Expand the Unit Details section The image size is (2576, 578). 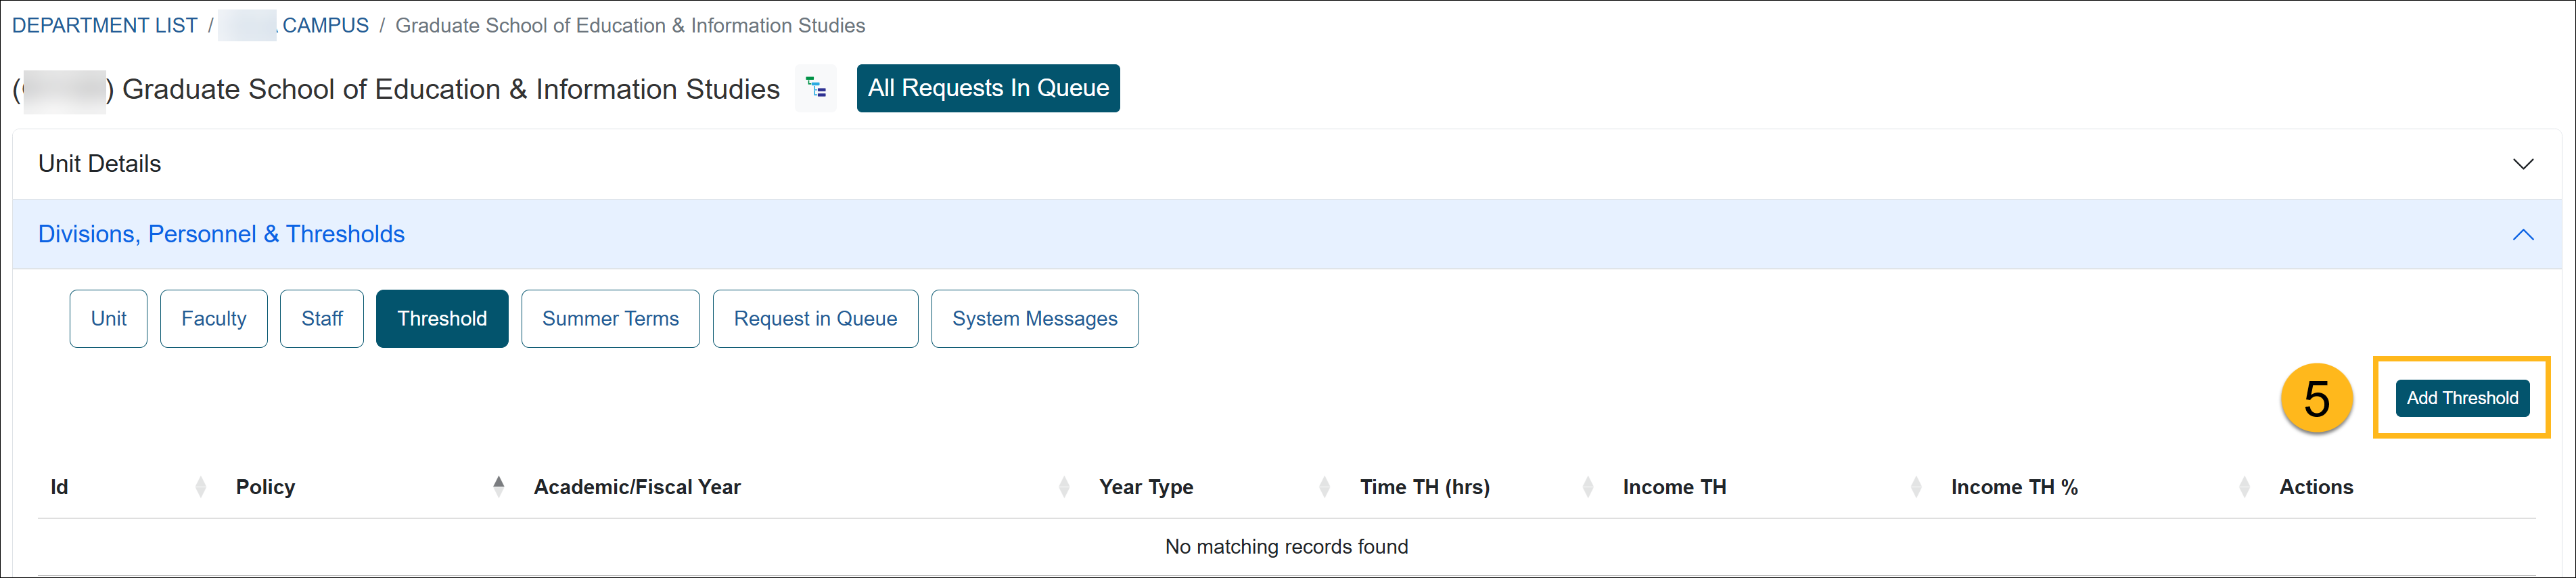(x=2522, y=164)
